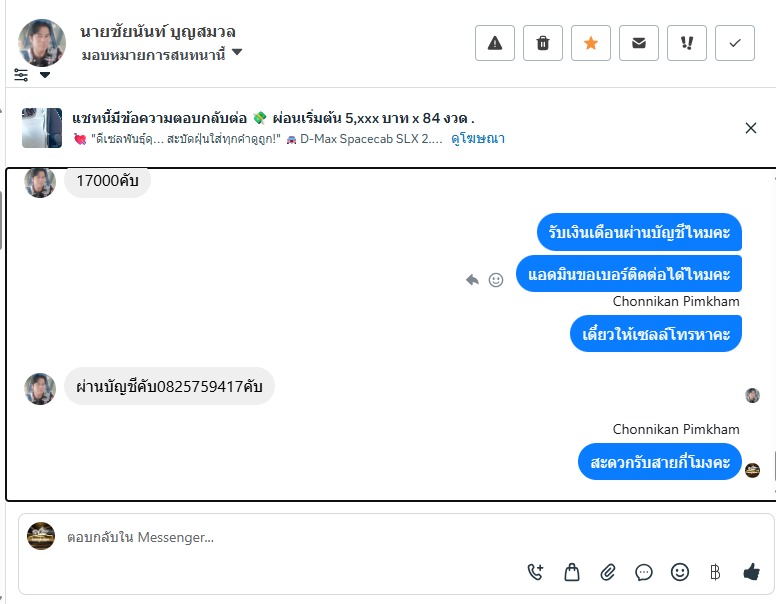
Task: Mark conversation as spam with warning icon
Action: (495, 43)
